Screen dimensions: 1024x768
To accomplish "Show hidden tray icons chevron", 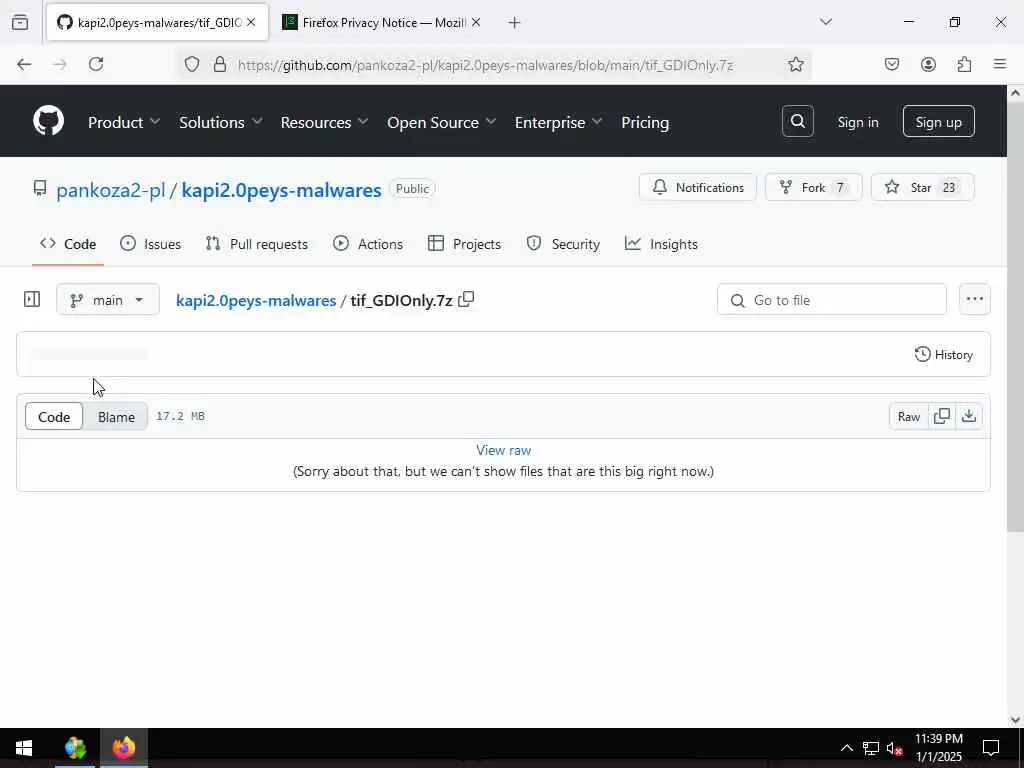I will tap(846, 748).
